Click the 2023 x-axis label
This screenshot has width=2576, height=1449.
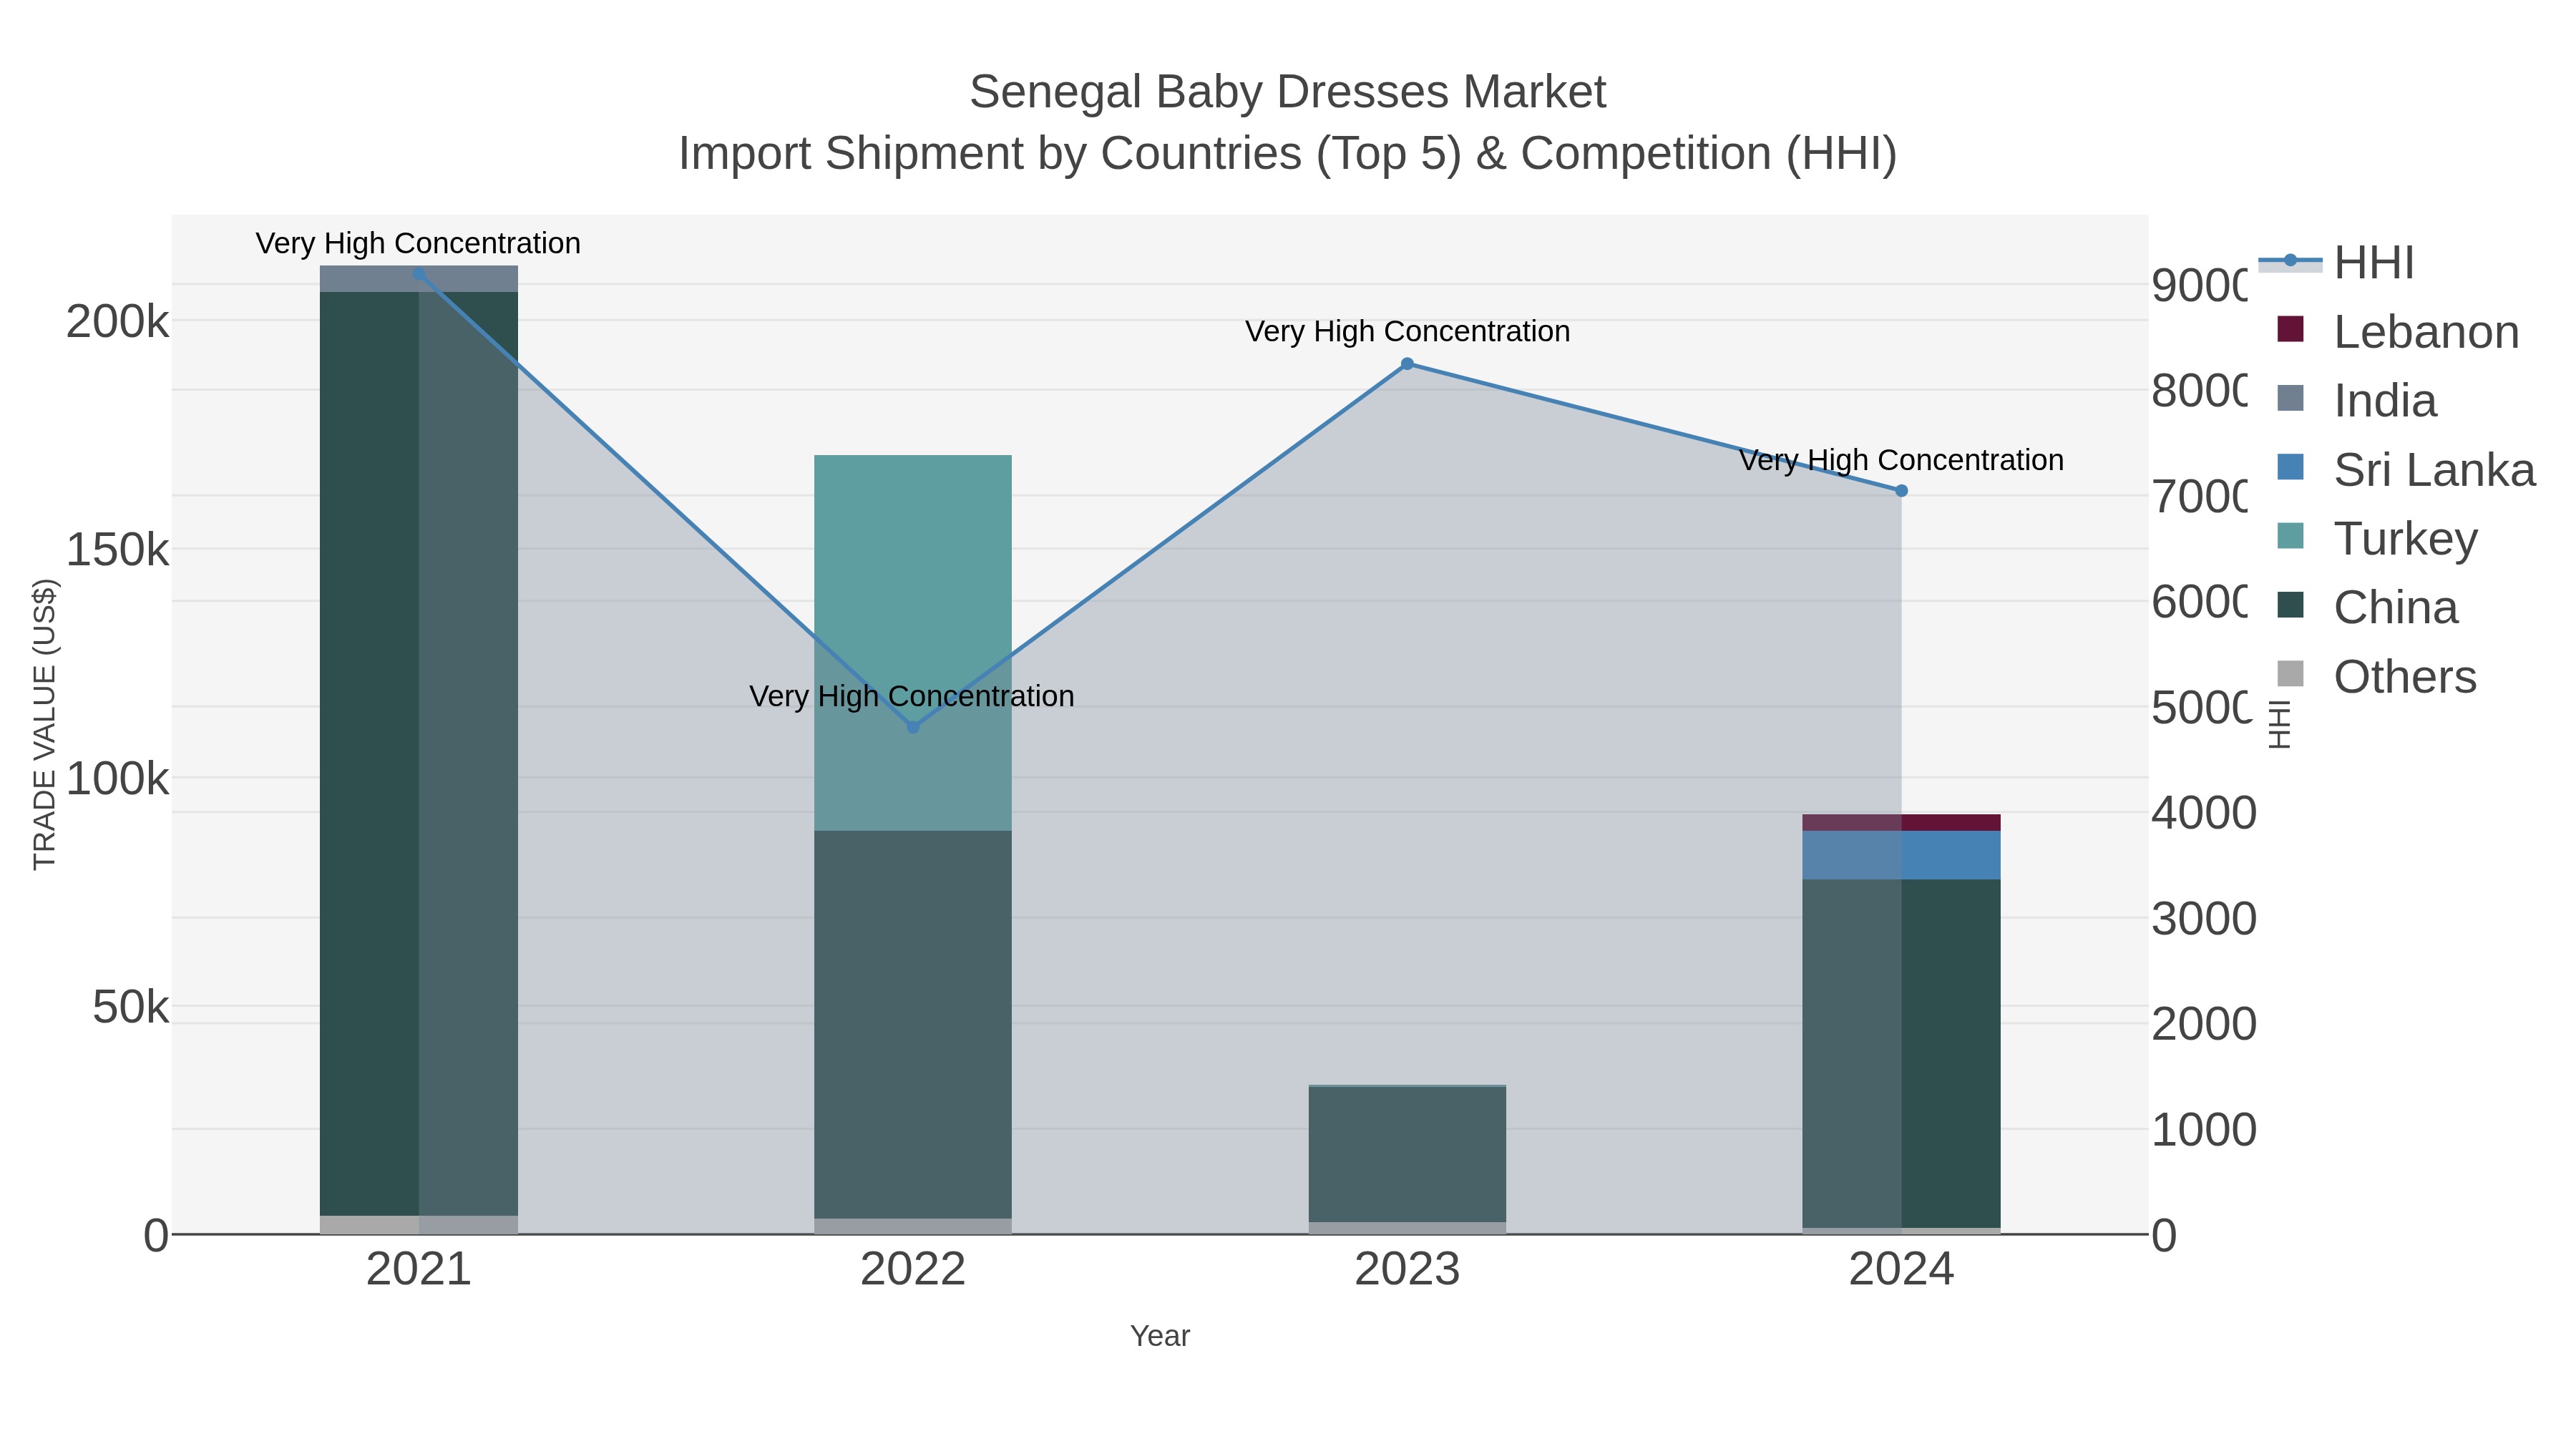pyautogui.click(x=1407, y=1270)
